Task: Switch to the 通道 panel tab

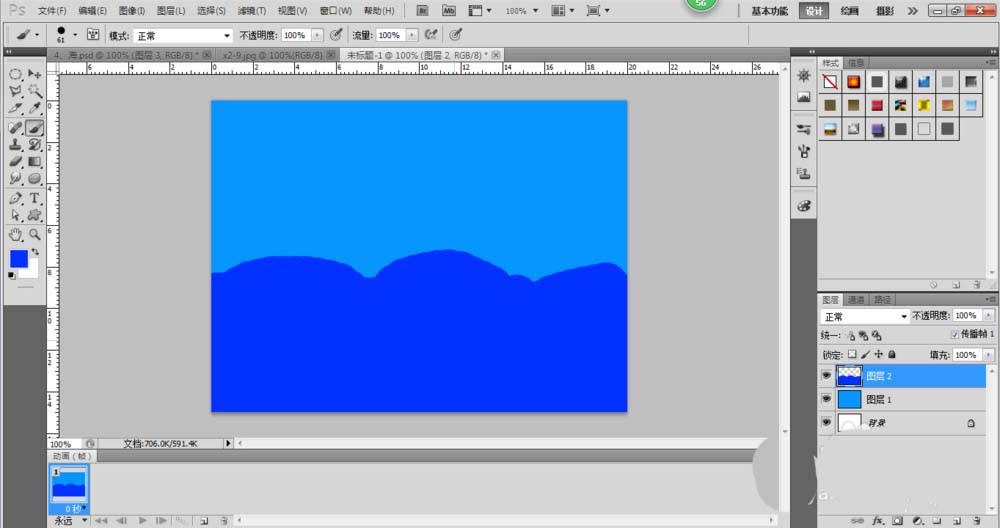Action: tap(856, 299)
